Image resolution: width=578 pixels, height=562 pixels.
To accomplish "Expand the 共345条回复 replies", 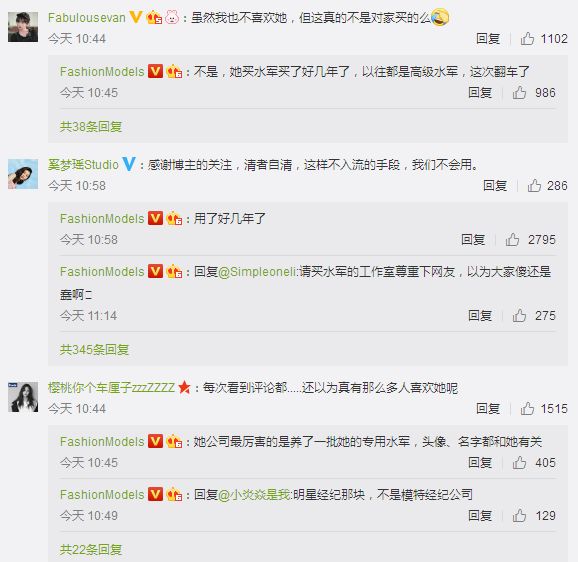I will (x=94, y=349).
